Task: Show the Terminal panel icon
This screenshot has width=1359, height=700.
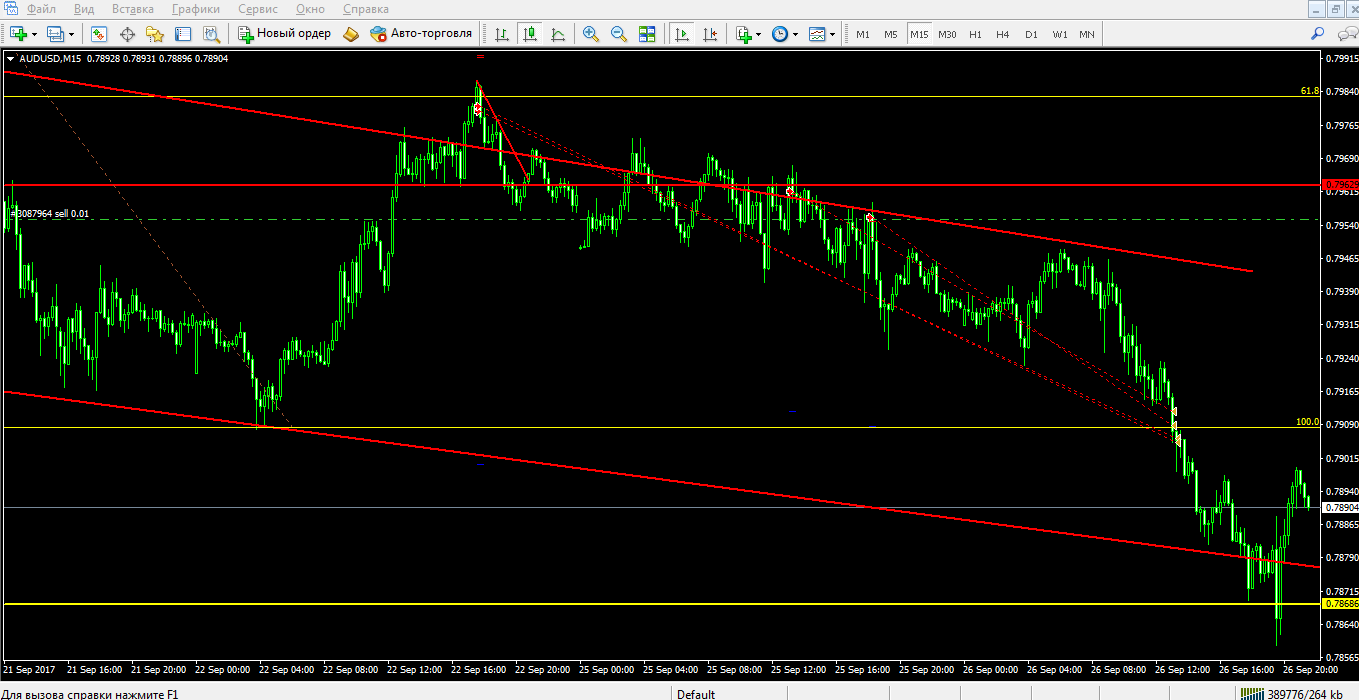Action: 183,34
